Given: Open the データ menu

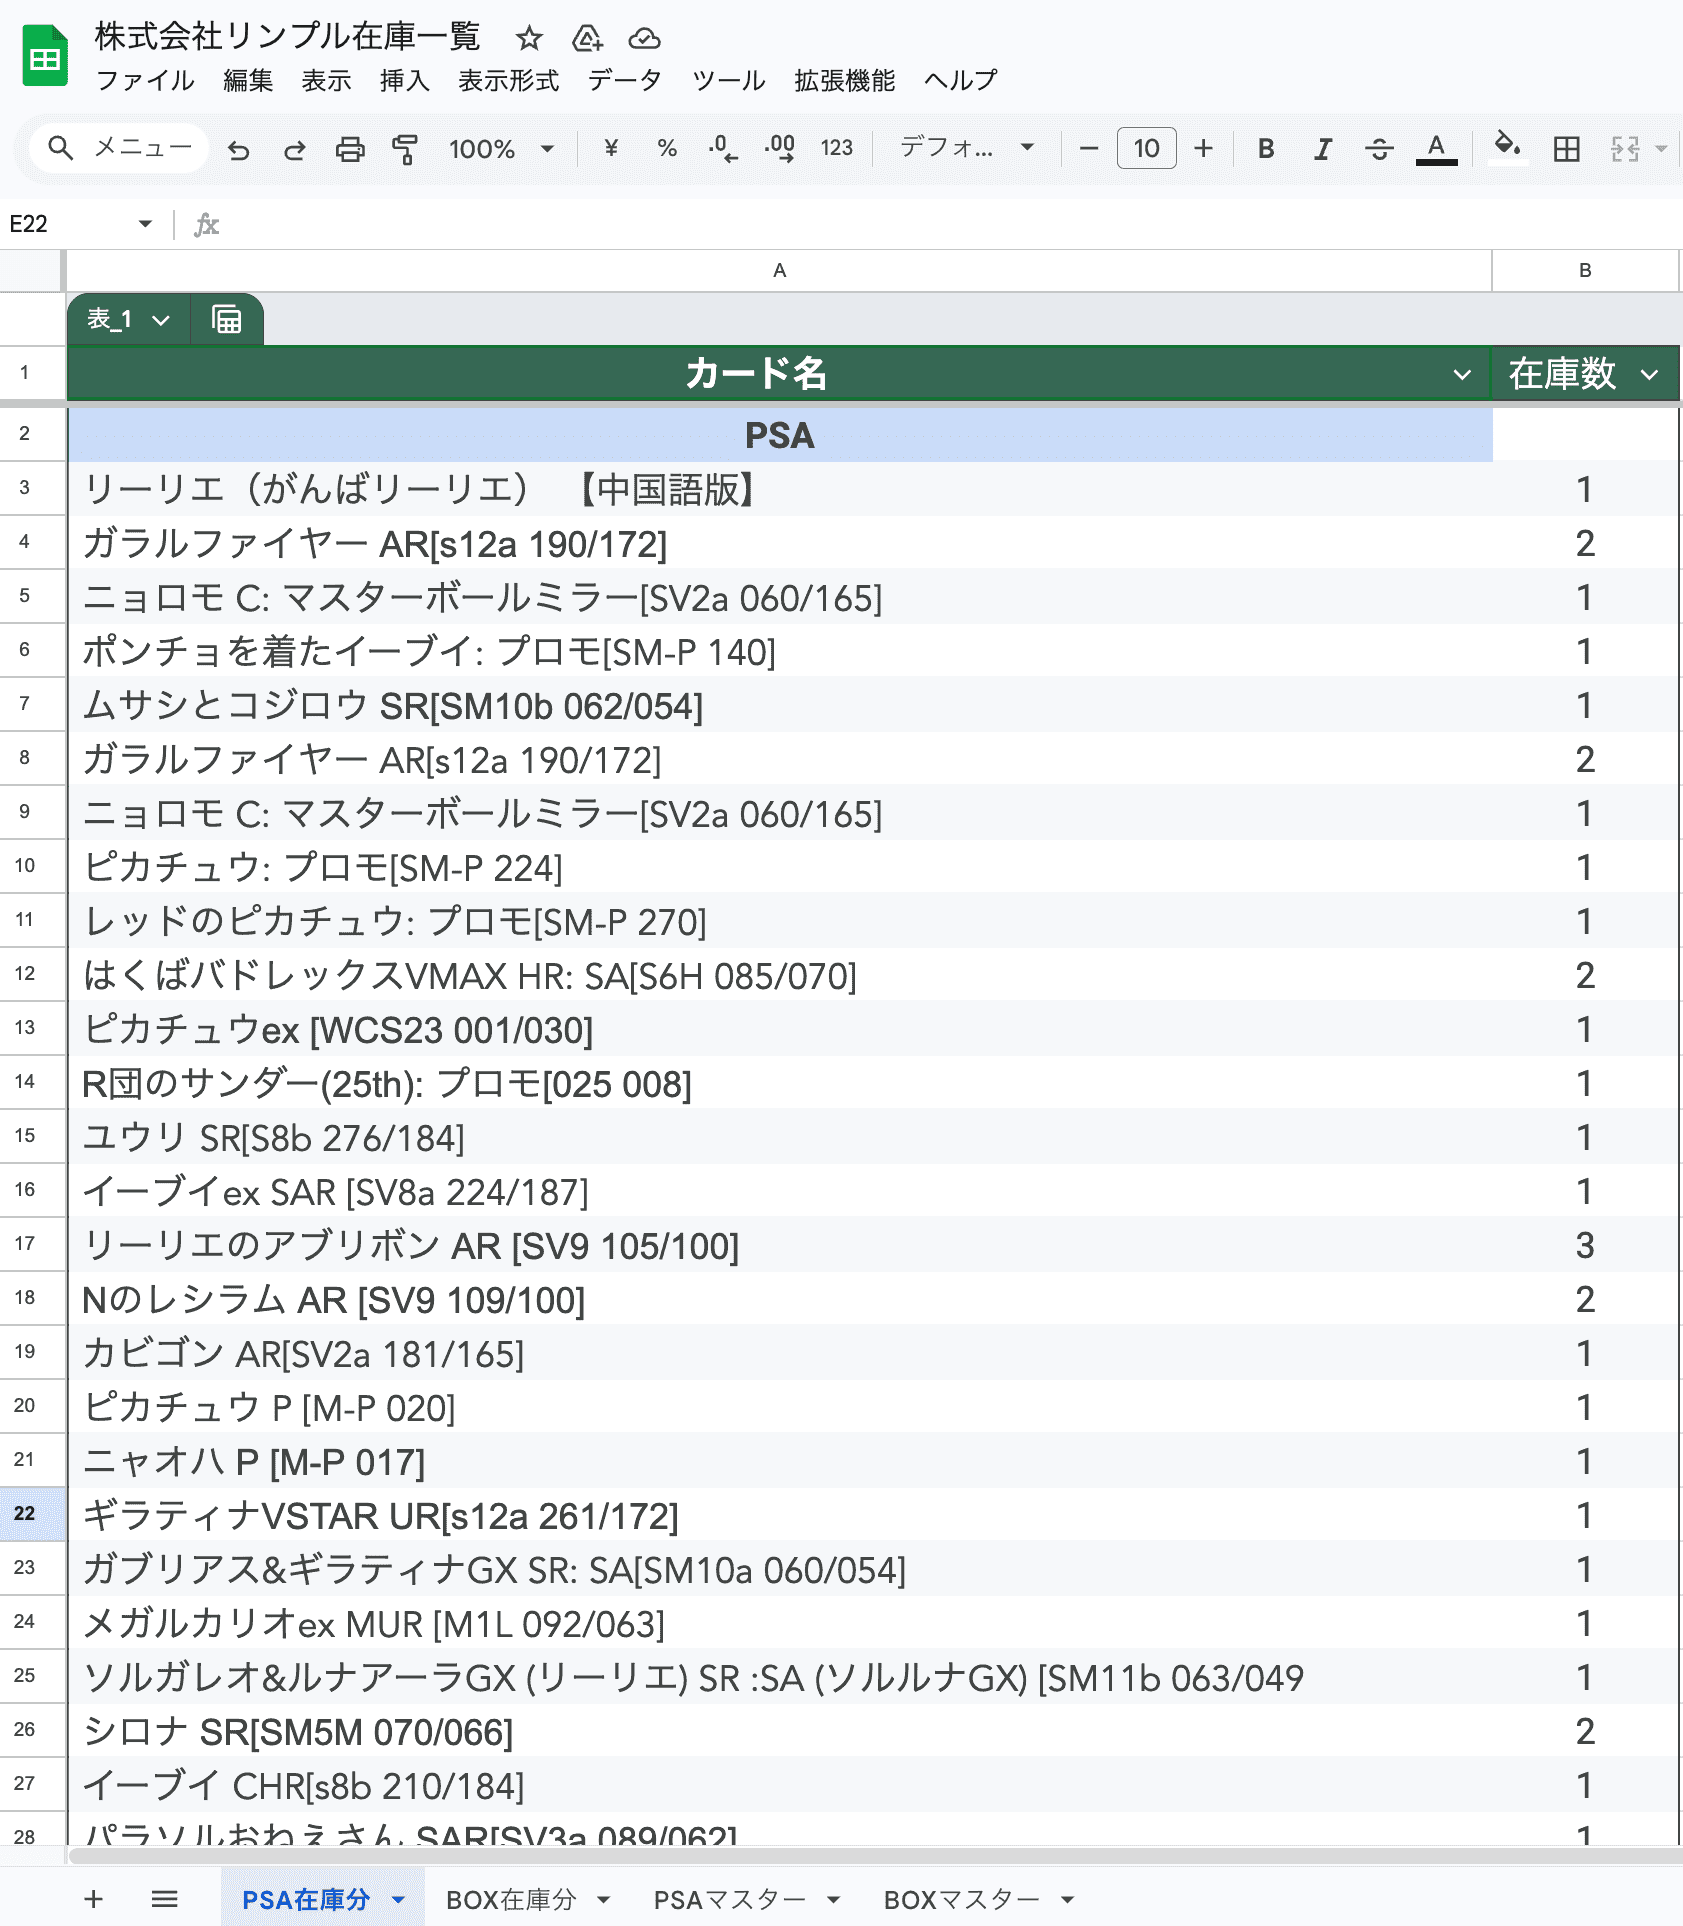Looking at the screenshot, I should 625,80.
